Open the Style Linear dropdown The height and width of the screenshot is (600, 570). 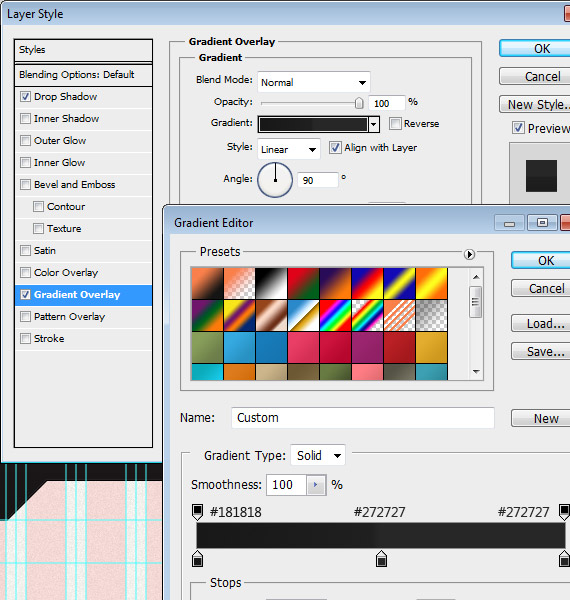tap(289, 149)
